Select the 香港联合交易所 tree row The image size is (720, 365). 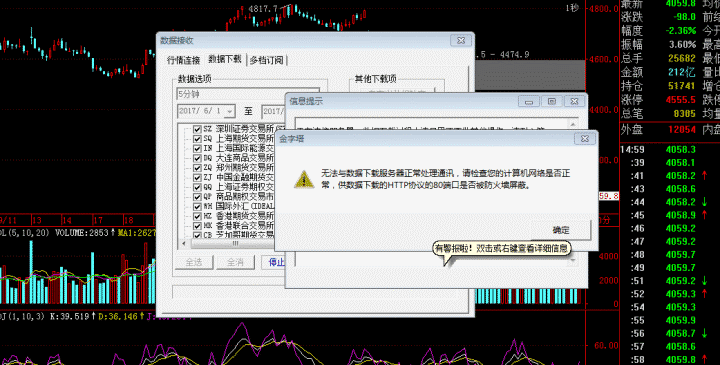coord(239,225)
